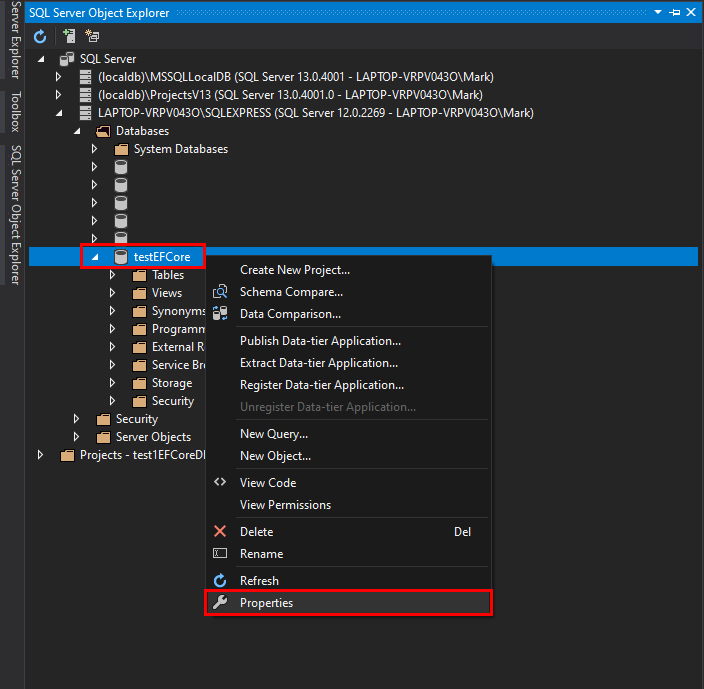Click the red Delete X icon
This screenshot has width=704, height=689.
tap(220, 531)
